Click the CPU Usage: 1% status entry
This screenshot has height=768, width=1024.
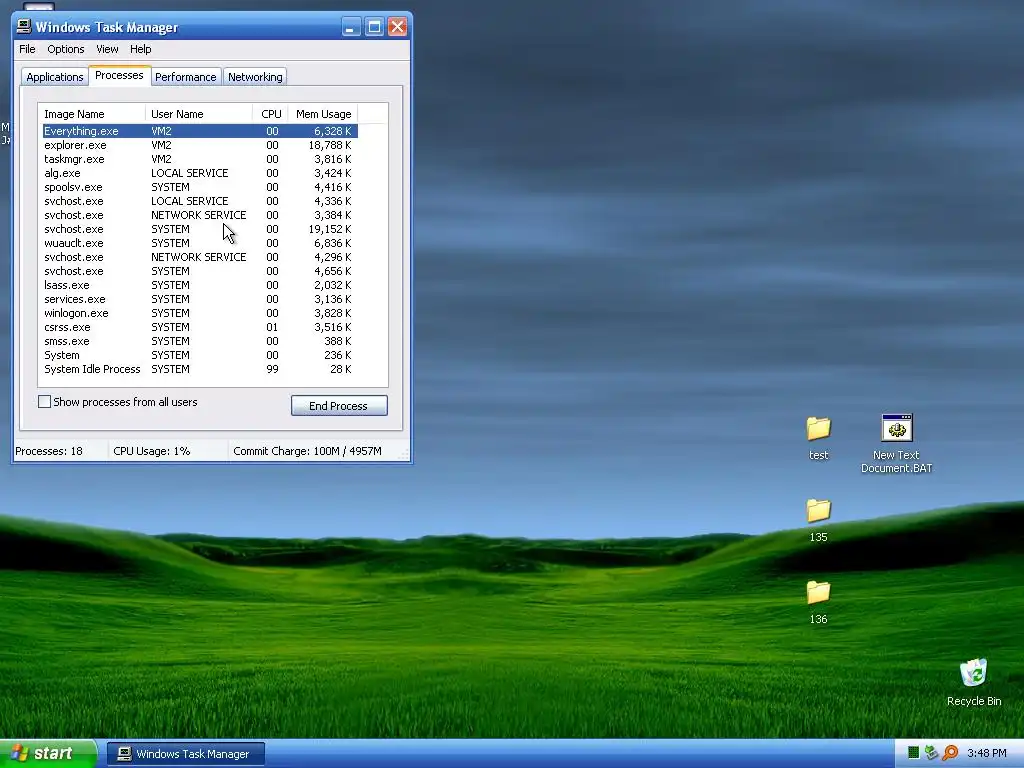[x=168, y=451]
